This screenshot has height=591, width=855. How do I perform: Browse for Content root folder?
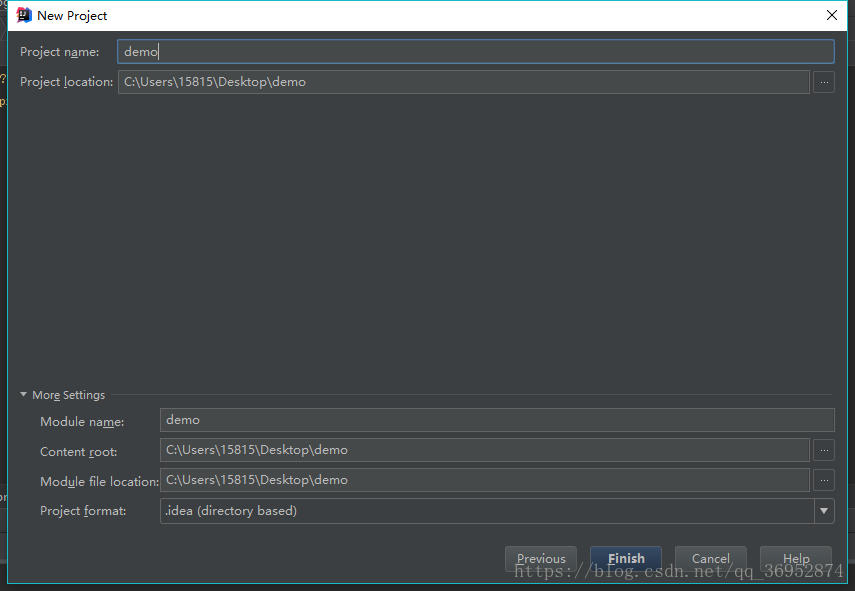coord(824,450)
